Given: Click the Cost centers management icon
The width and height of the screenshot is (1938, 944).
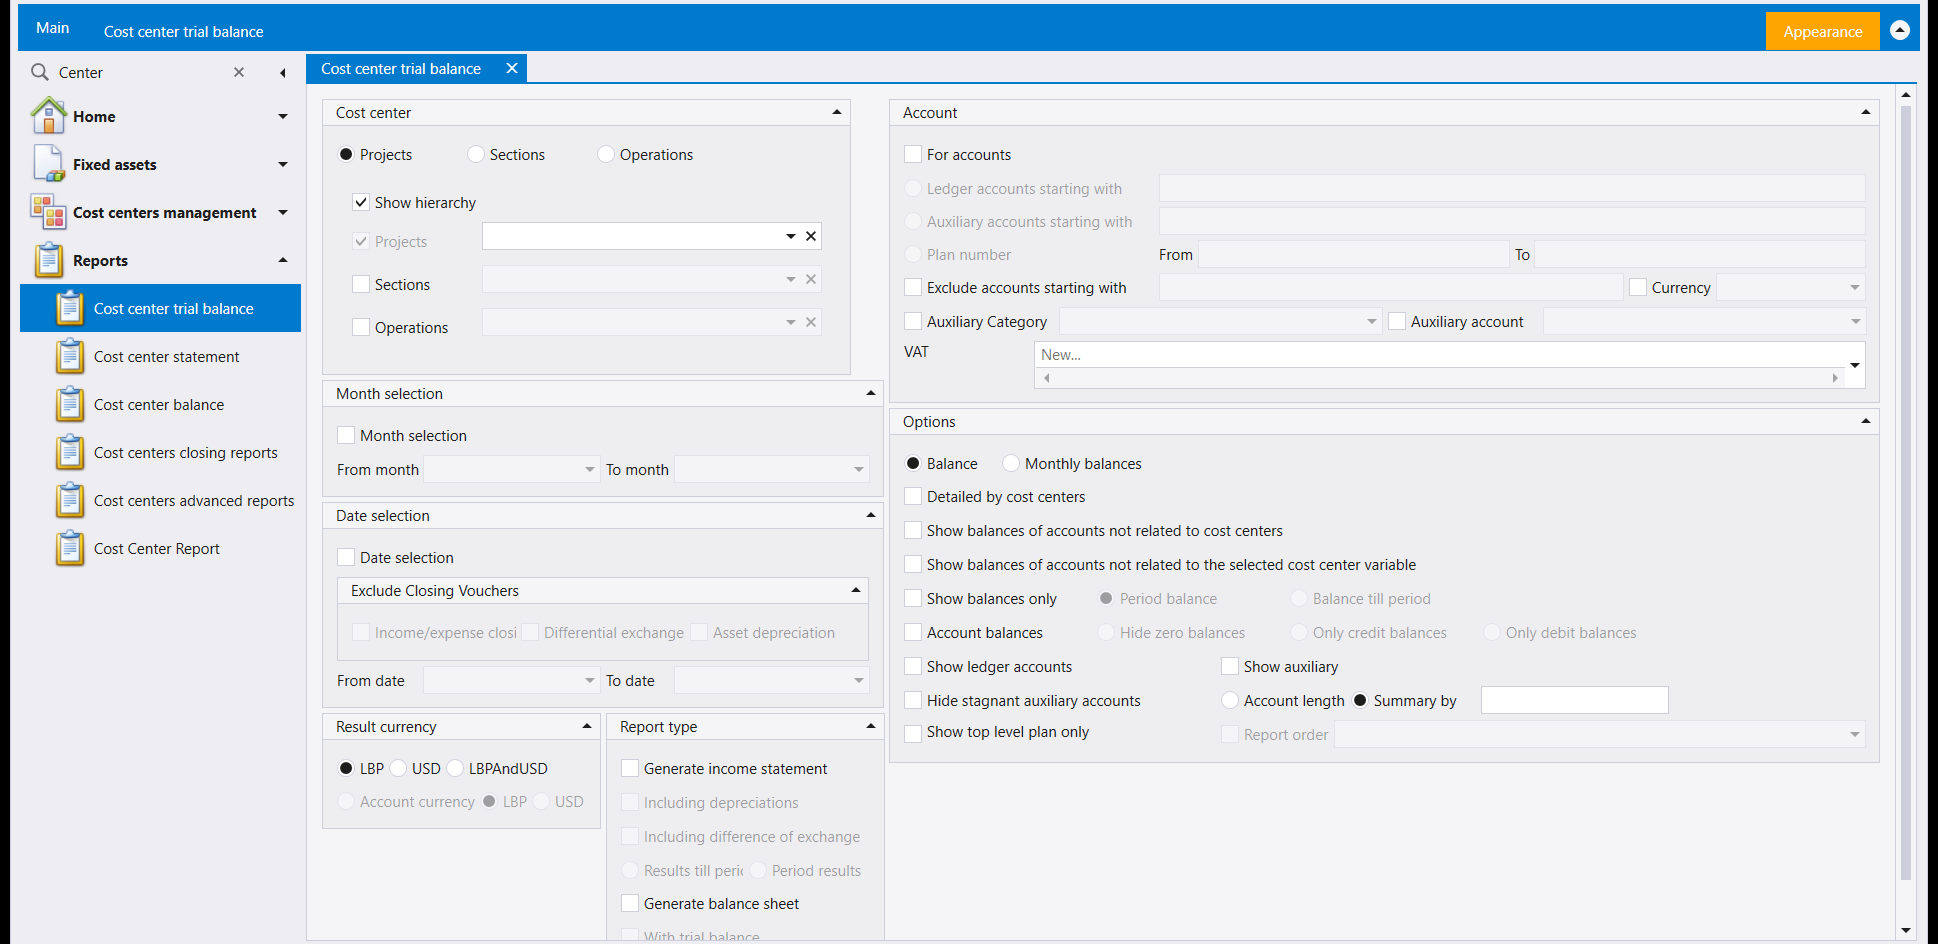Looking at the screenshot, I should [48, 212].
